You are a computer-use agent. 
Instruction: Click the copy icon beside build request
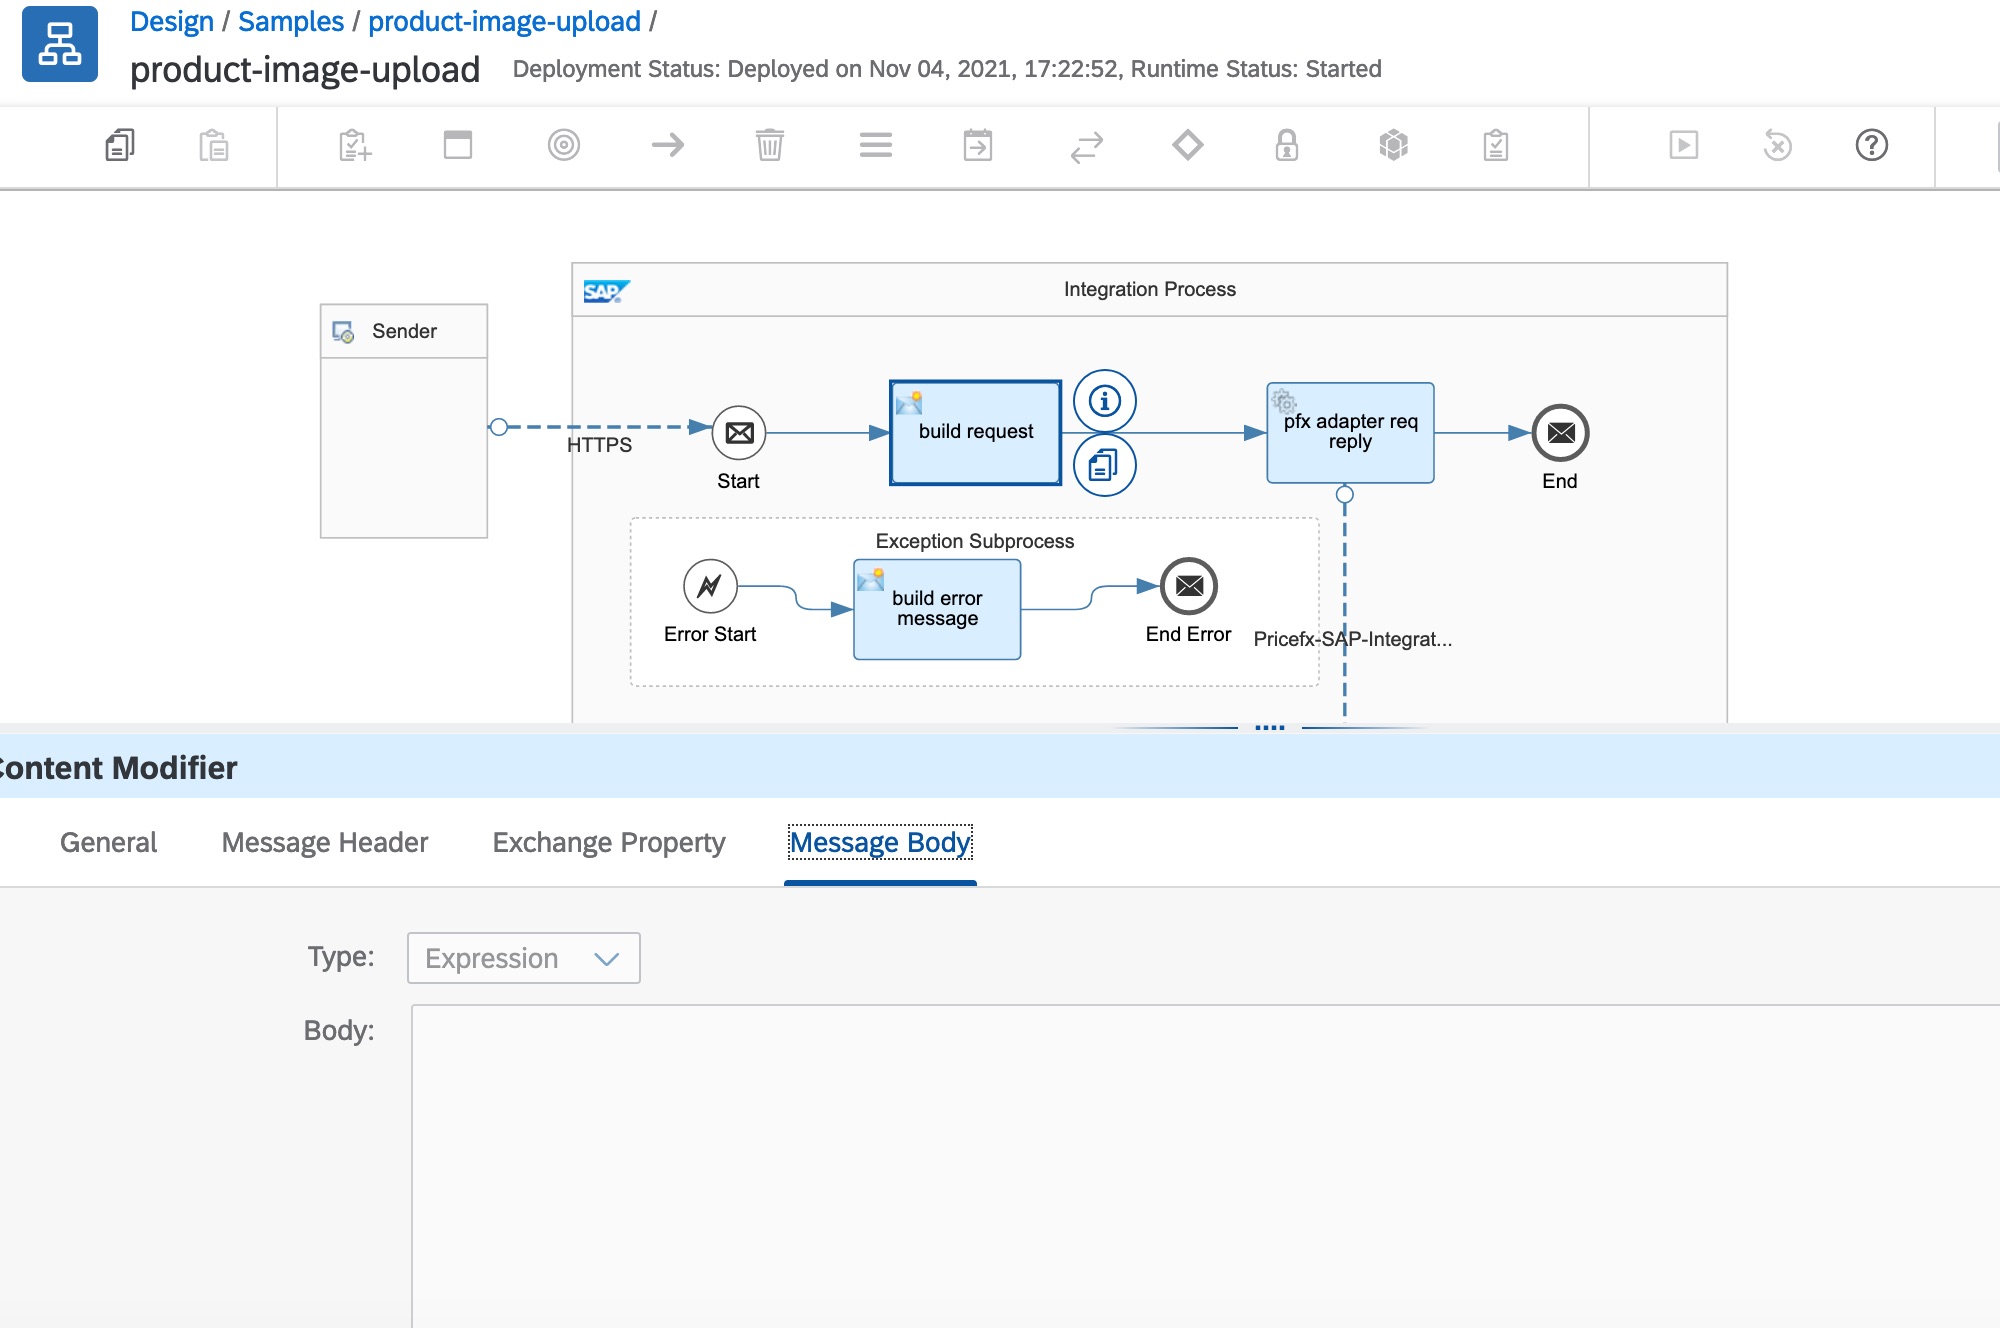pos(1104,465)
